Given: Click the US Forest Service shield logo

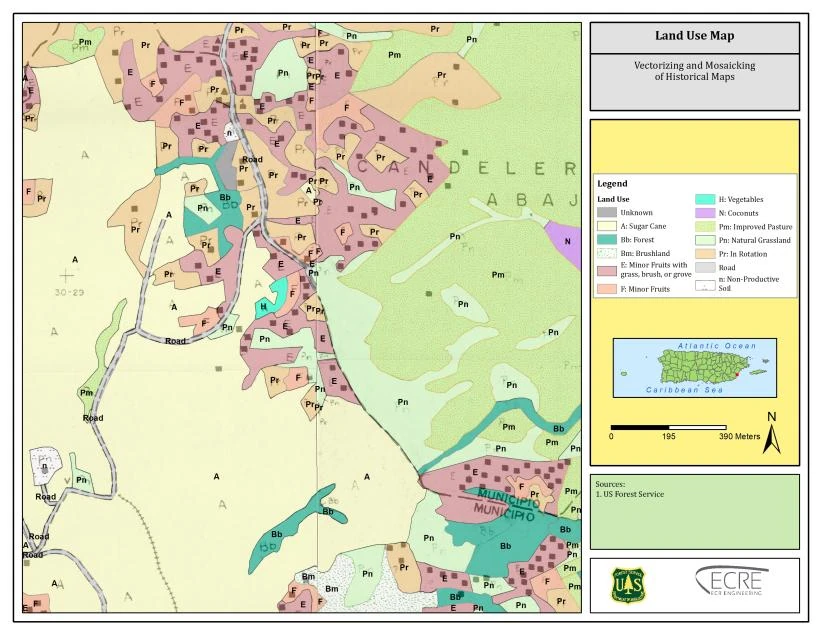Looking at the screenshot, I should (x=630, y=585).
